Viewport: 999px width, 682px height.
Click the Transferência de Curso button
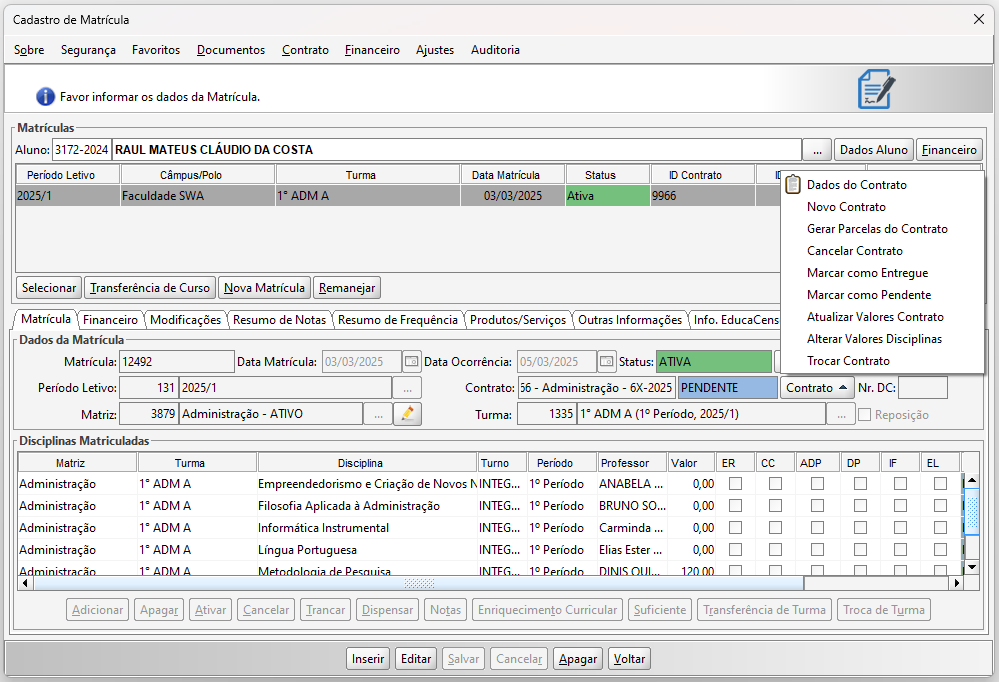(150, 288)
